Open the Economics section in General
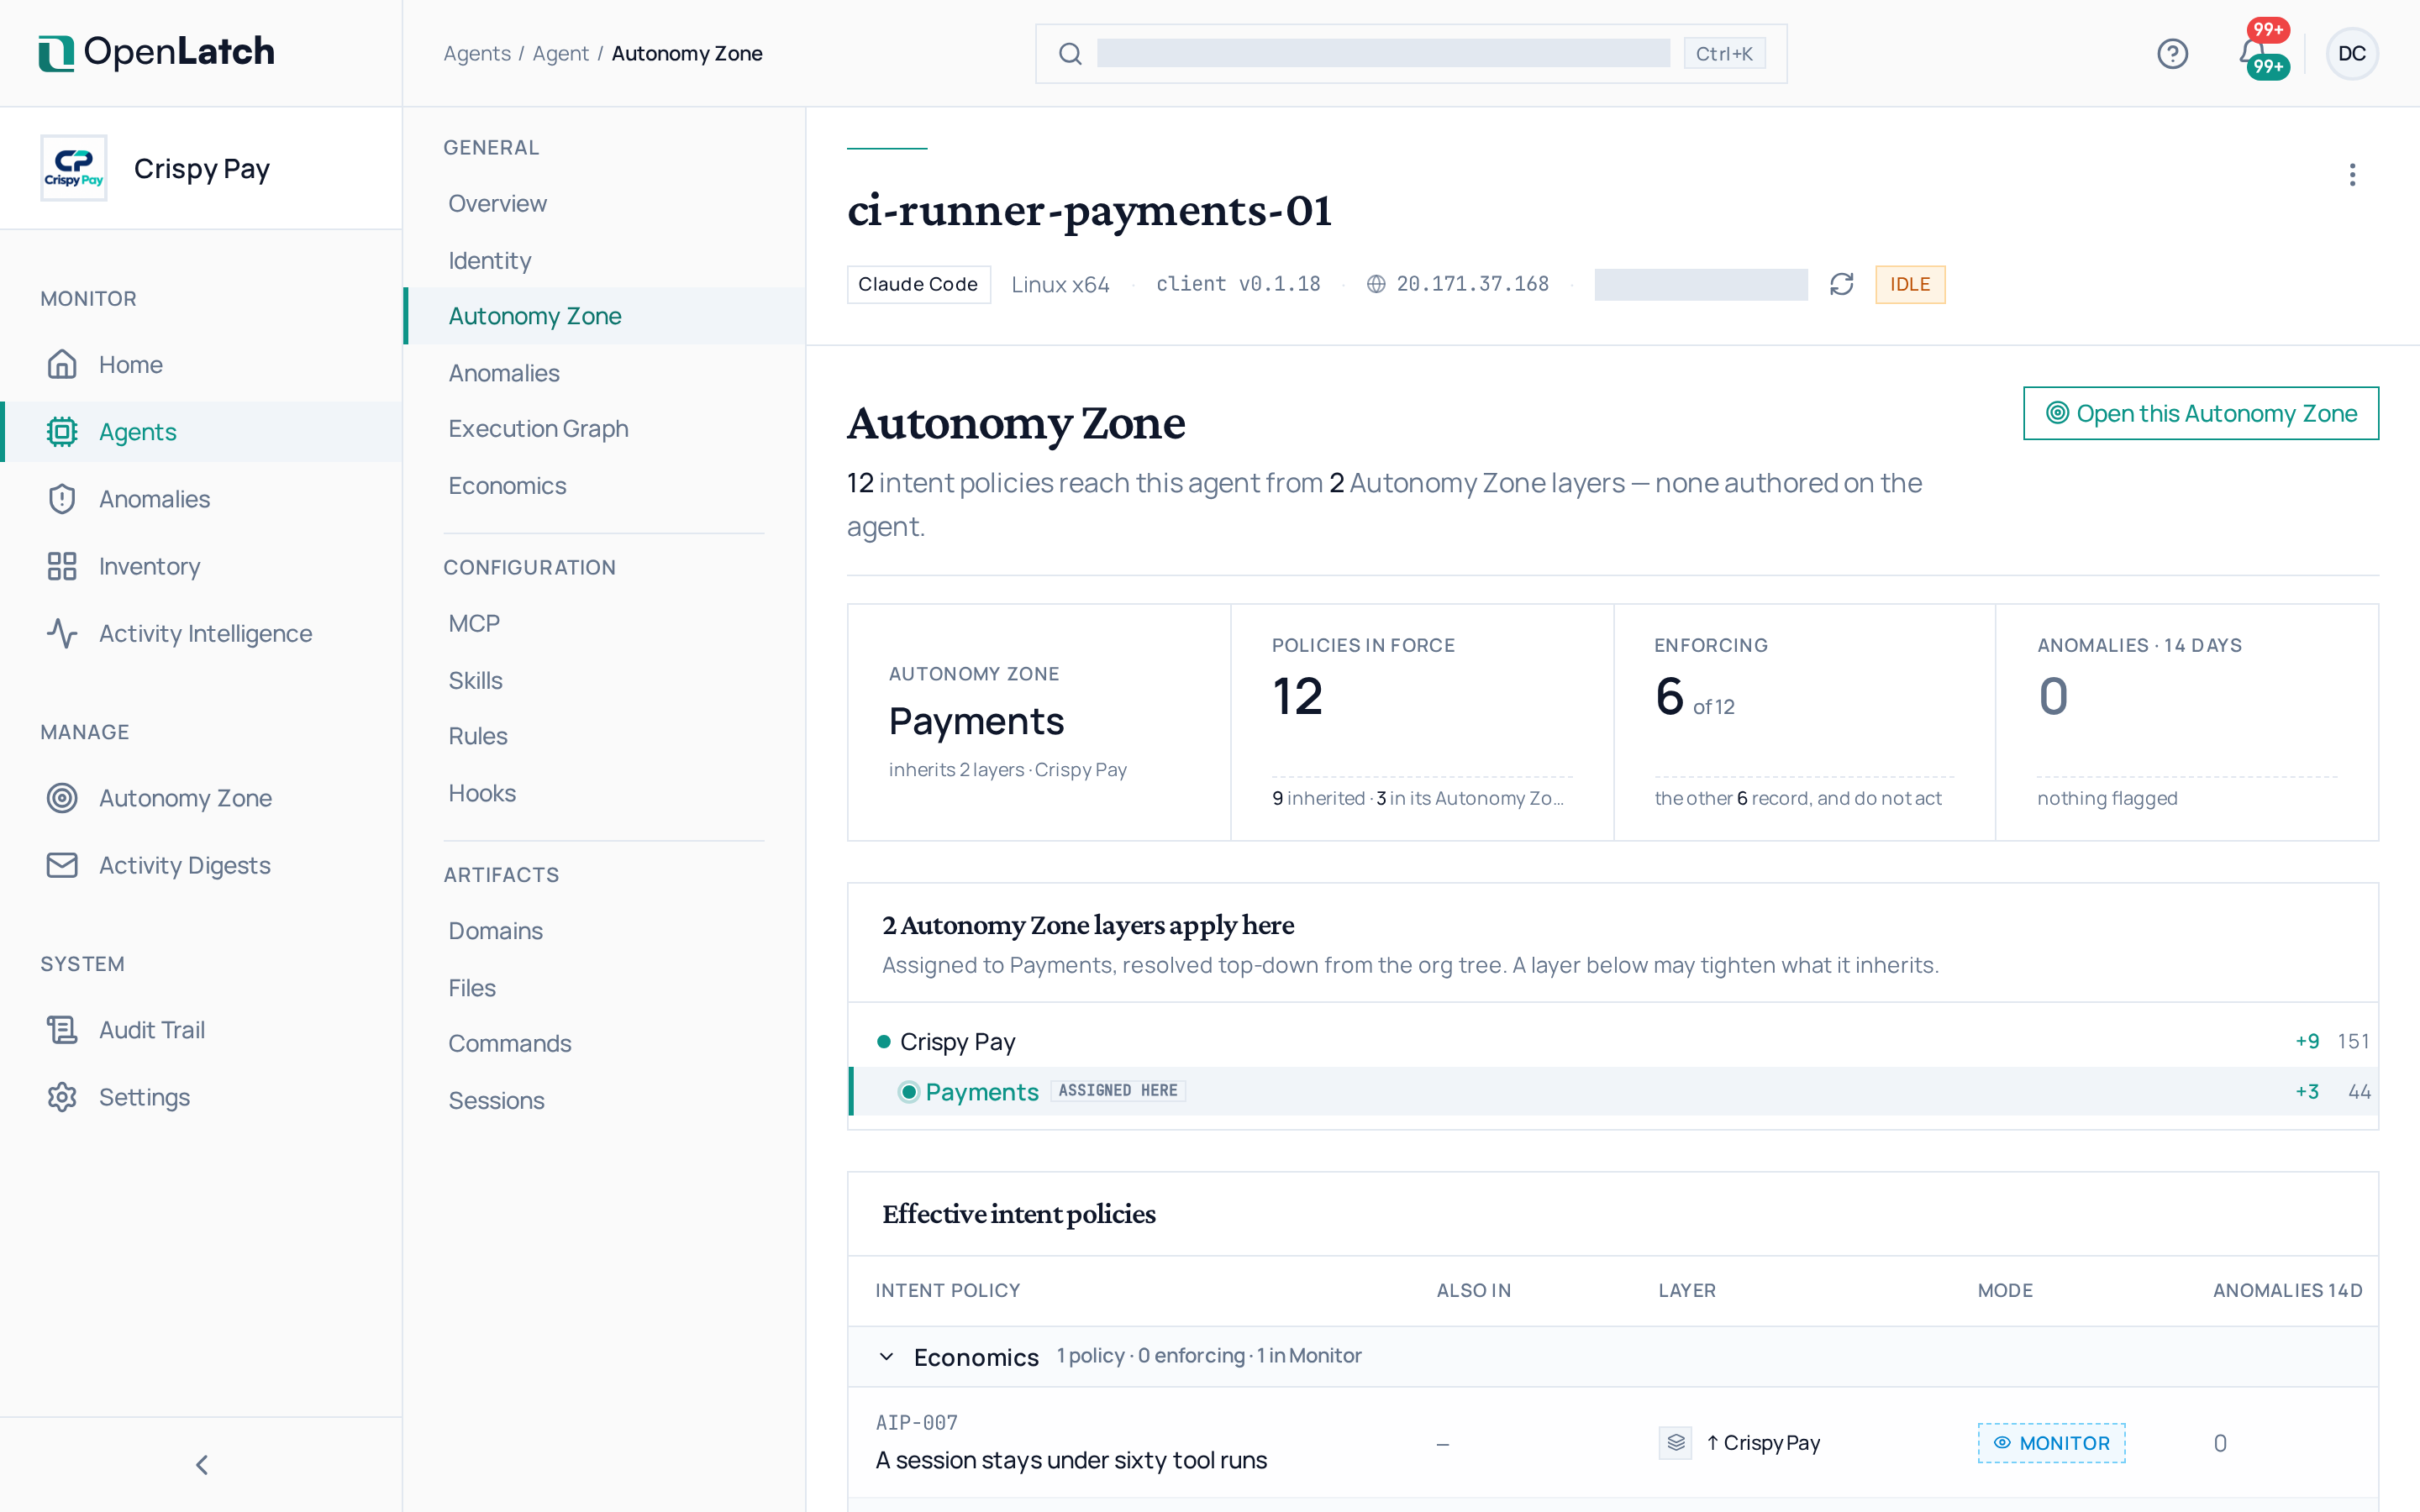The height and width of the screenshot is (1512, 2420). click(x=604, y=485)
